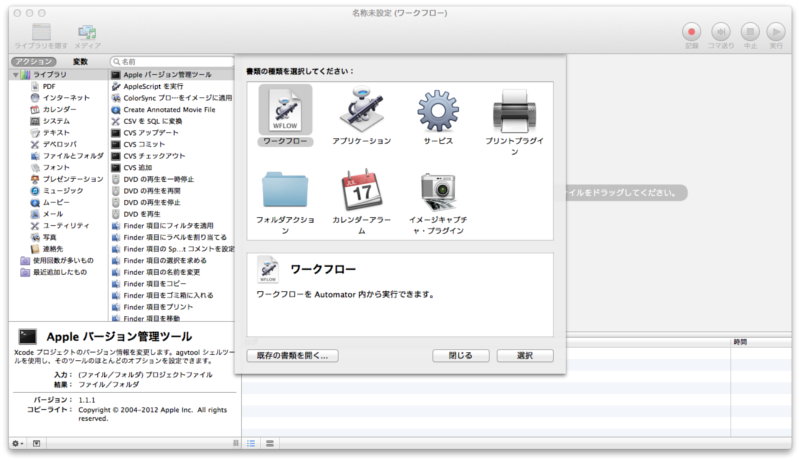Select the ワークフロー document type icon
The height and width of the screenshot is (461, 800).
[285, 110]
